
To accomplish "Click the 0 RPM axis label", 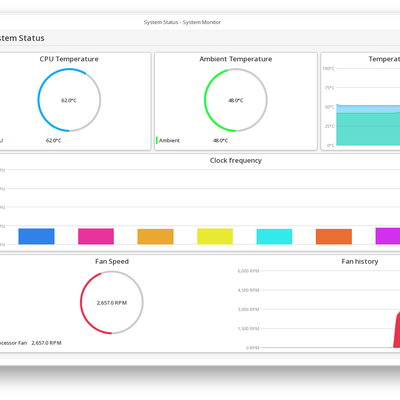I will tap(253, 348).
